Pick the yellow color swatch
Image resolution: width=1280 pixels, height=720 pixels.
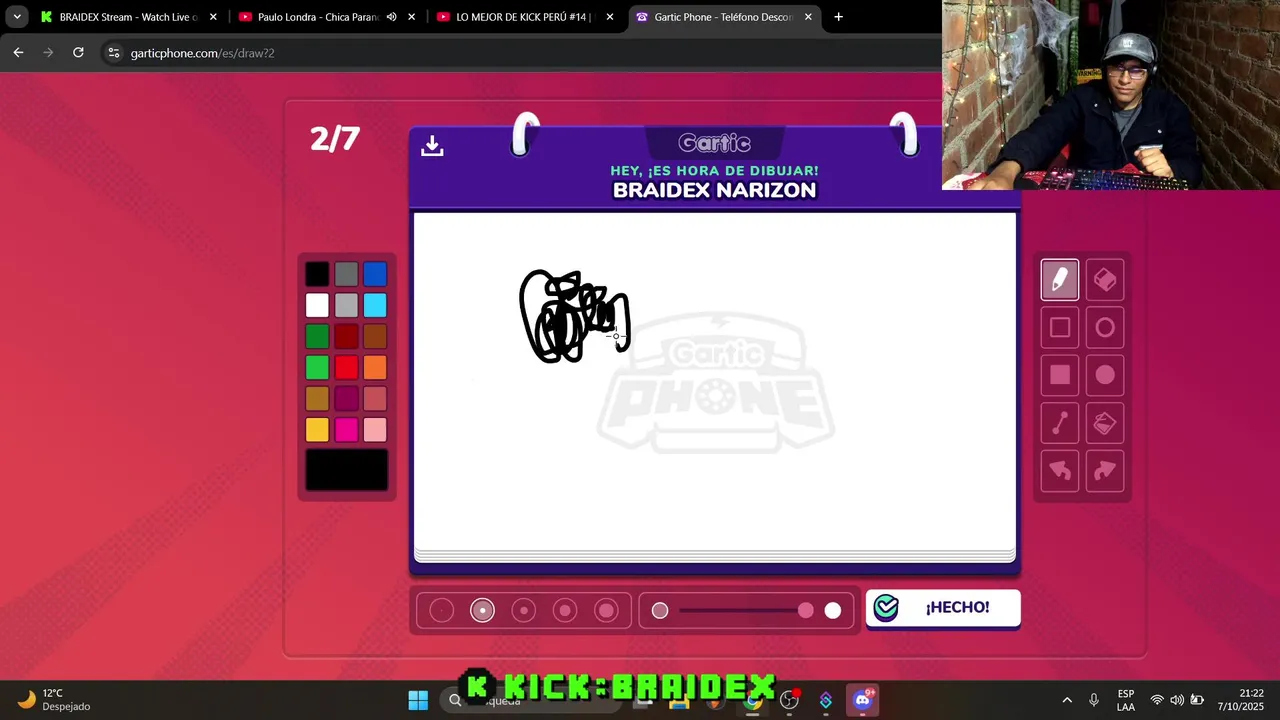coord(317,429)
